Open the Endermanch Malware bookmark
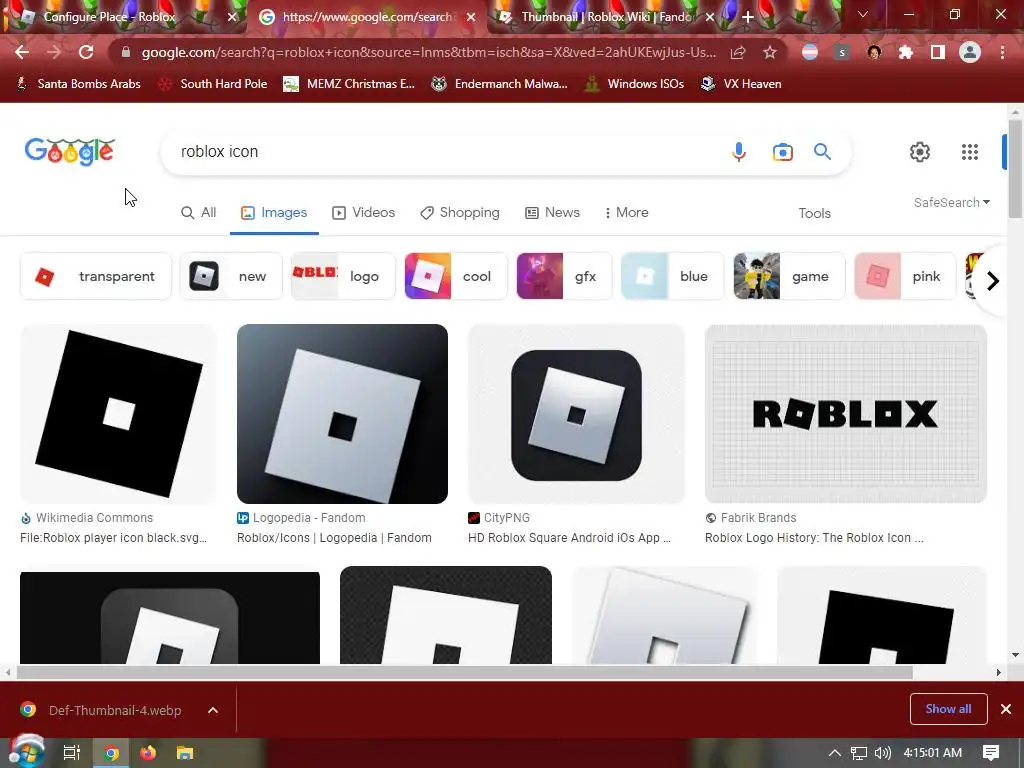 [x=500, y=84]
